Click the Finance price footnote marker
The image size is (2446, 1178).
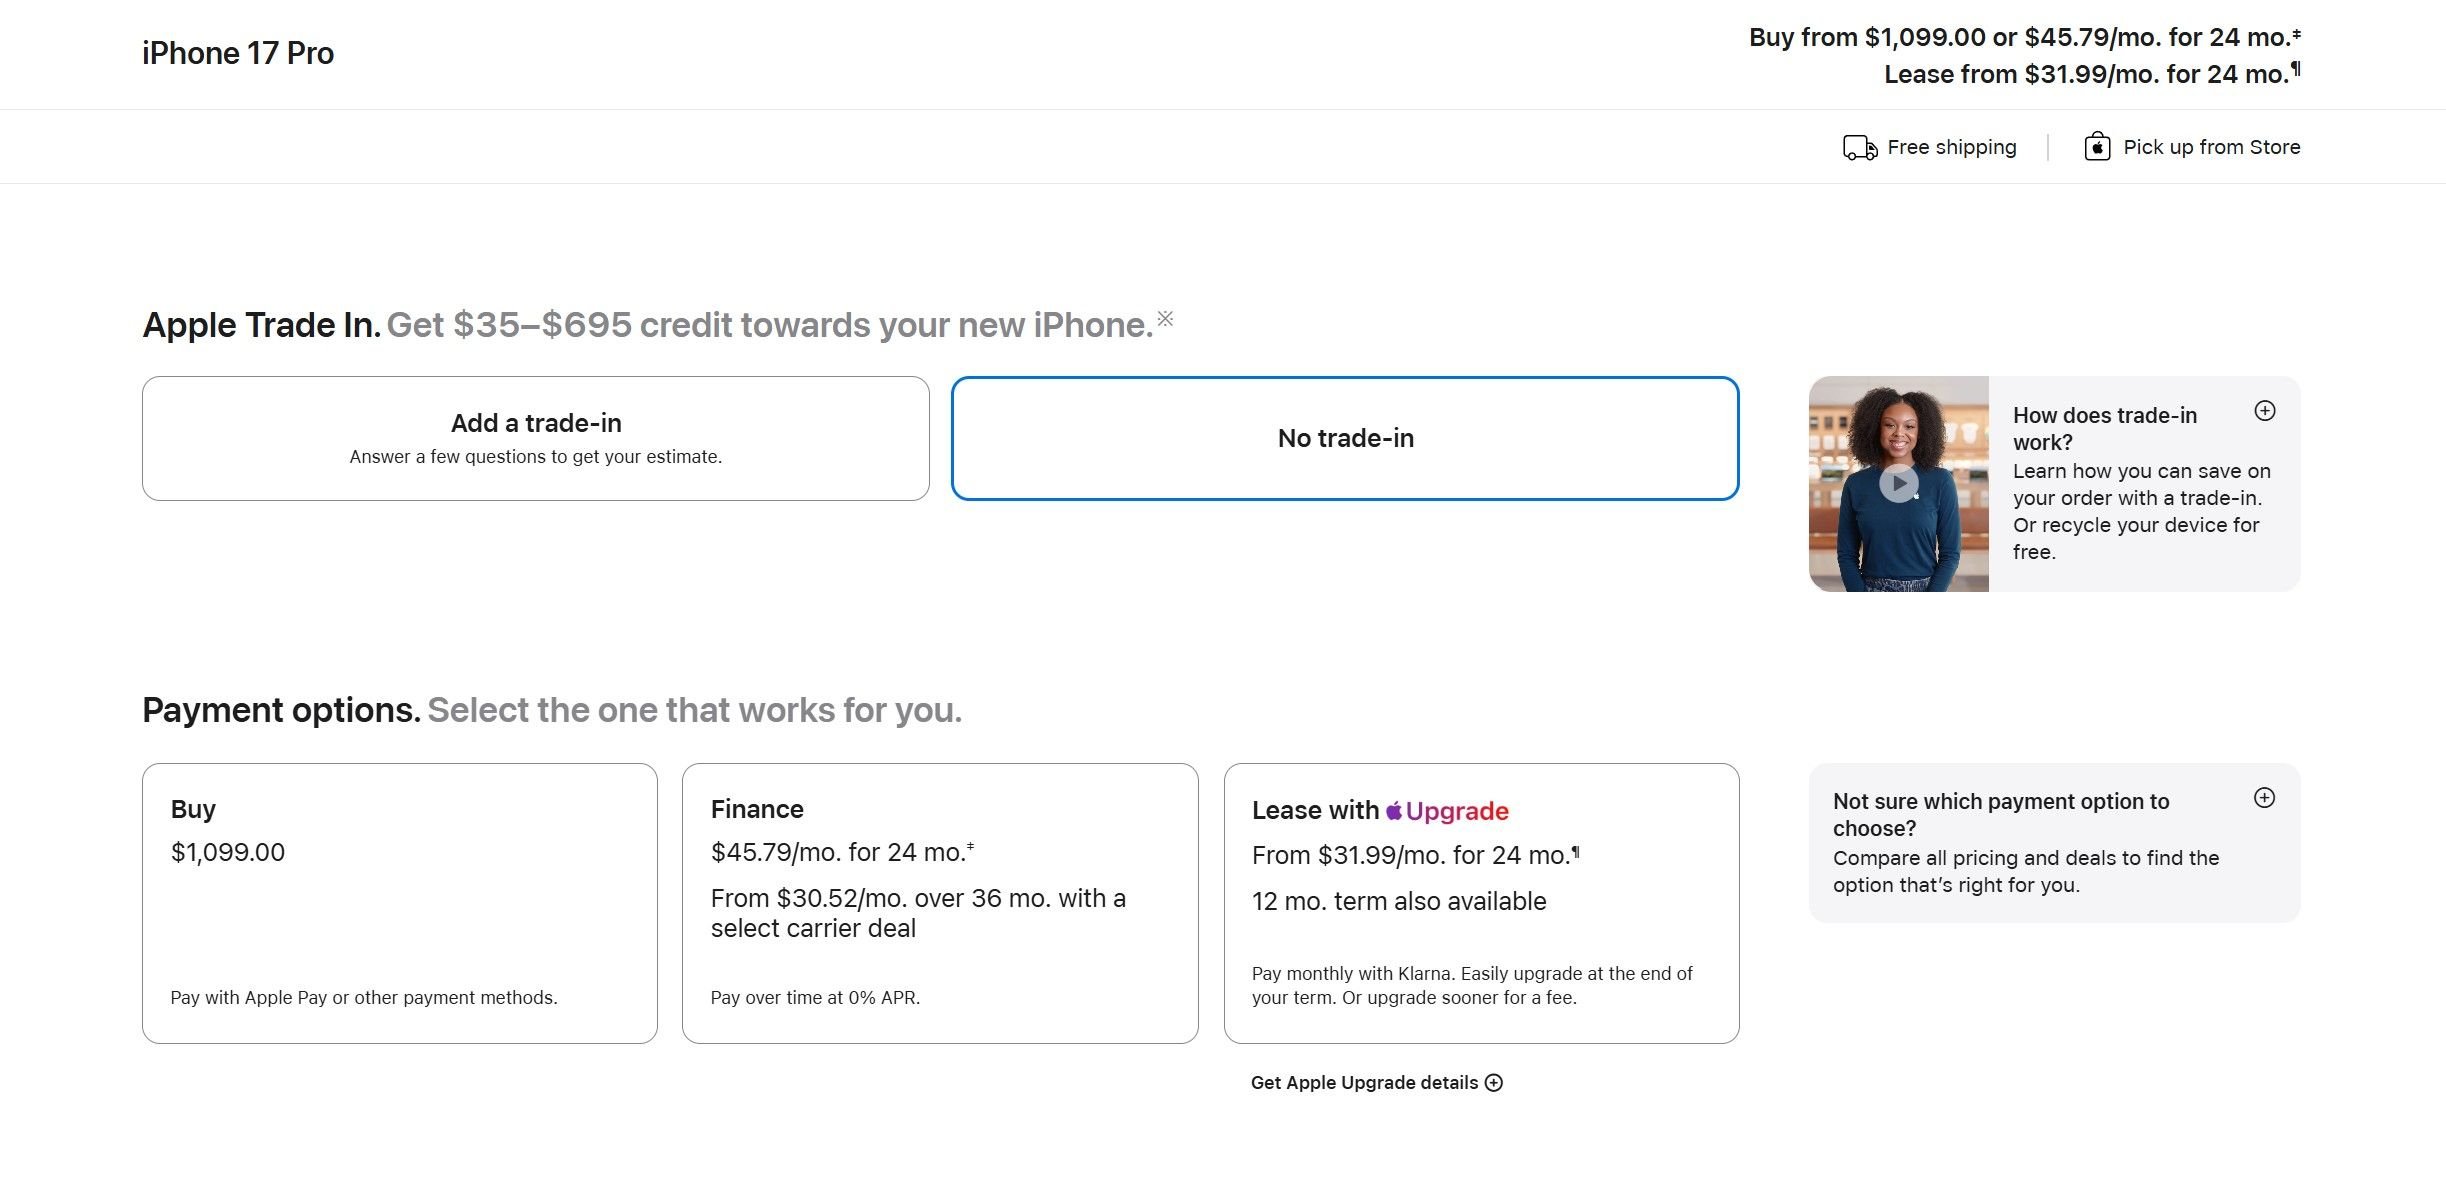click(970, 846)
